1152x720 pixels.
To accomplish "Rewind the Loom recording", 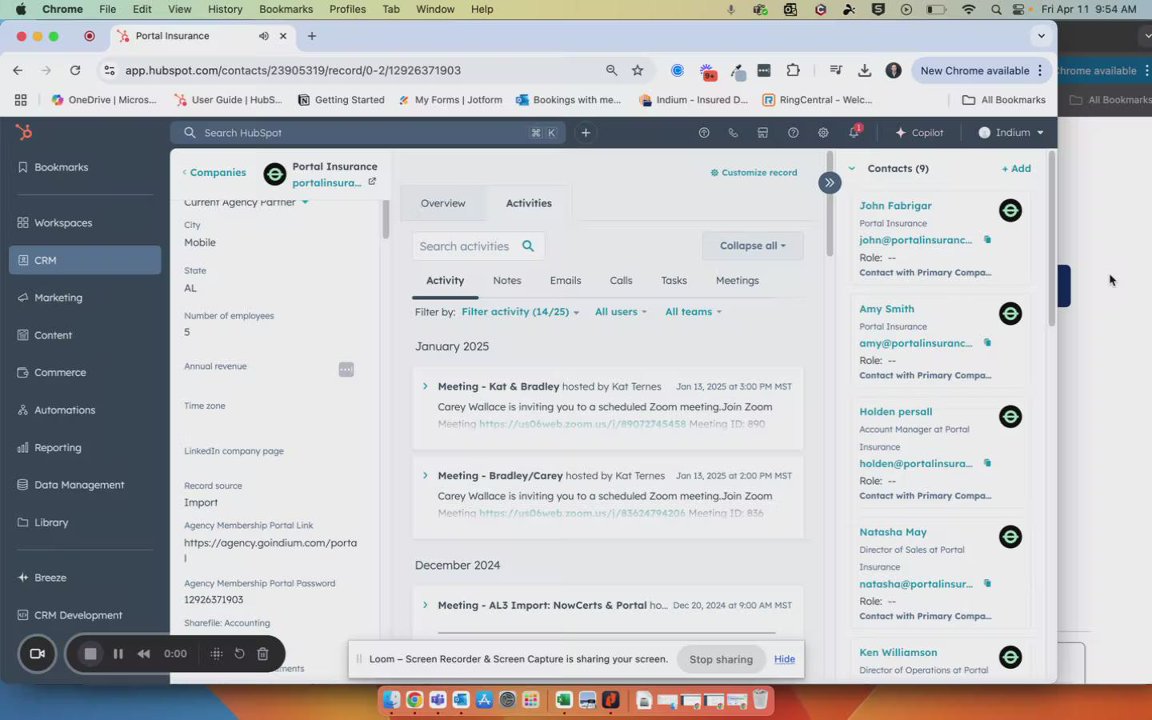I will (144, 654).
